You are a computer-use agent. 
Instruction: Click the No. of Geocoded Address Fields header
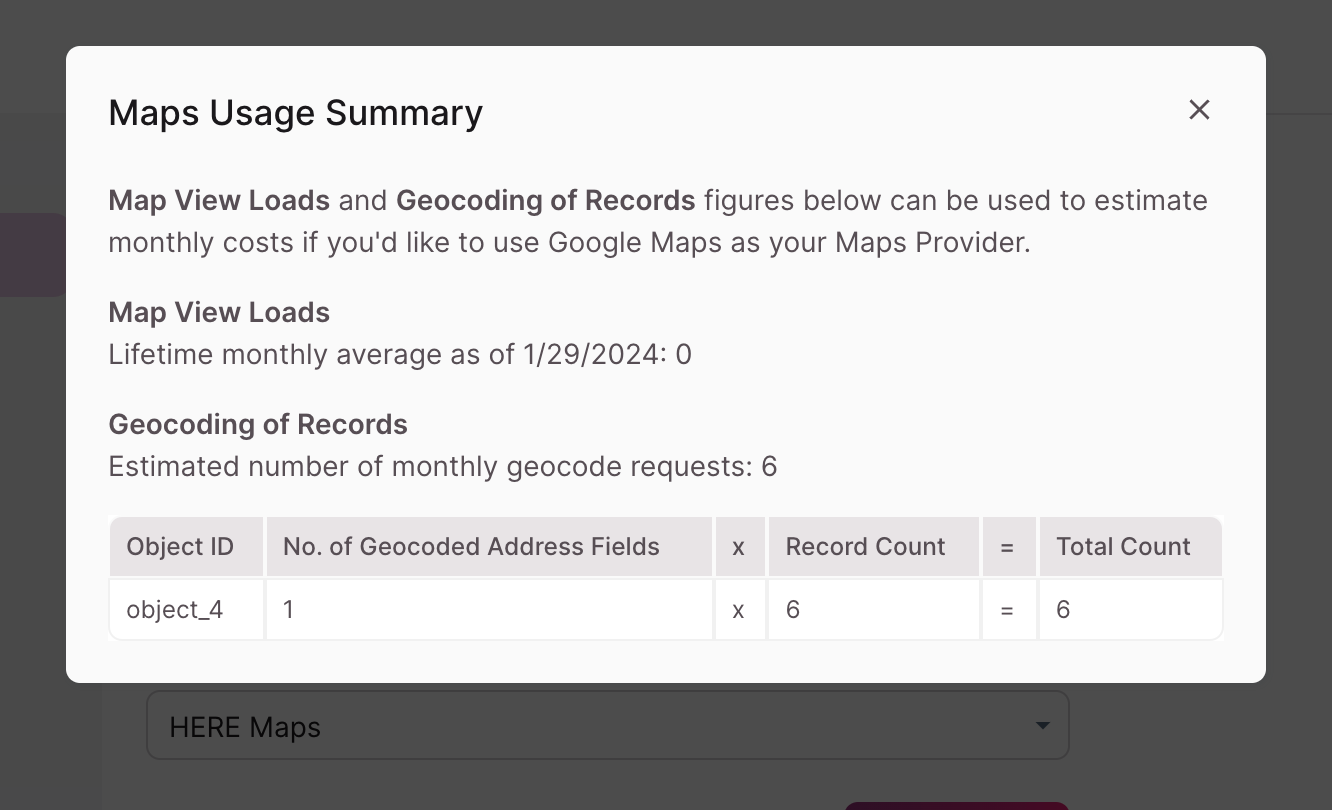pyautogui.click(x=471, y=547)
